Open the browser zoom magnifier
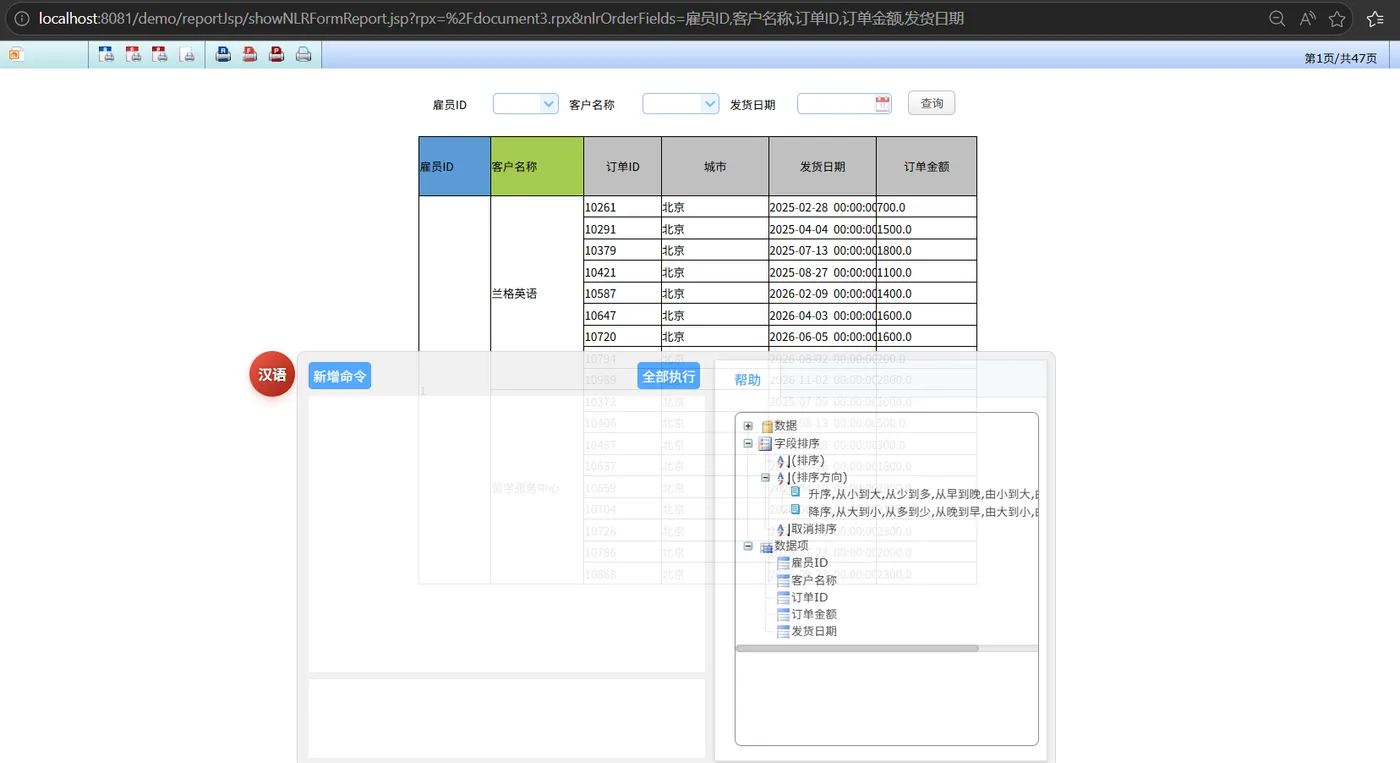 coord(1277,19)
